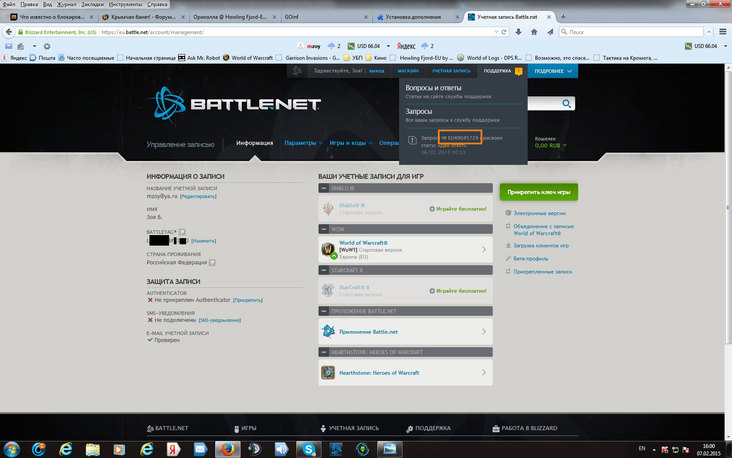This screenshot has height=458, width=732.
Task: Open the ПОДРОБНЕЕ dropdown
Action: [553, 71]
